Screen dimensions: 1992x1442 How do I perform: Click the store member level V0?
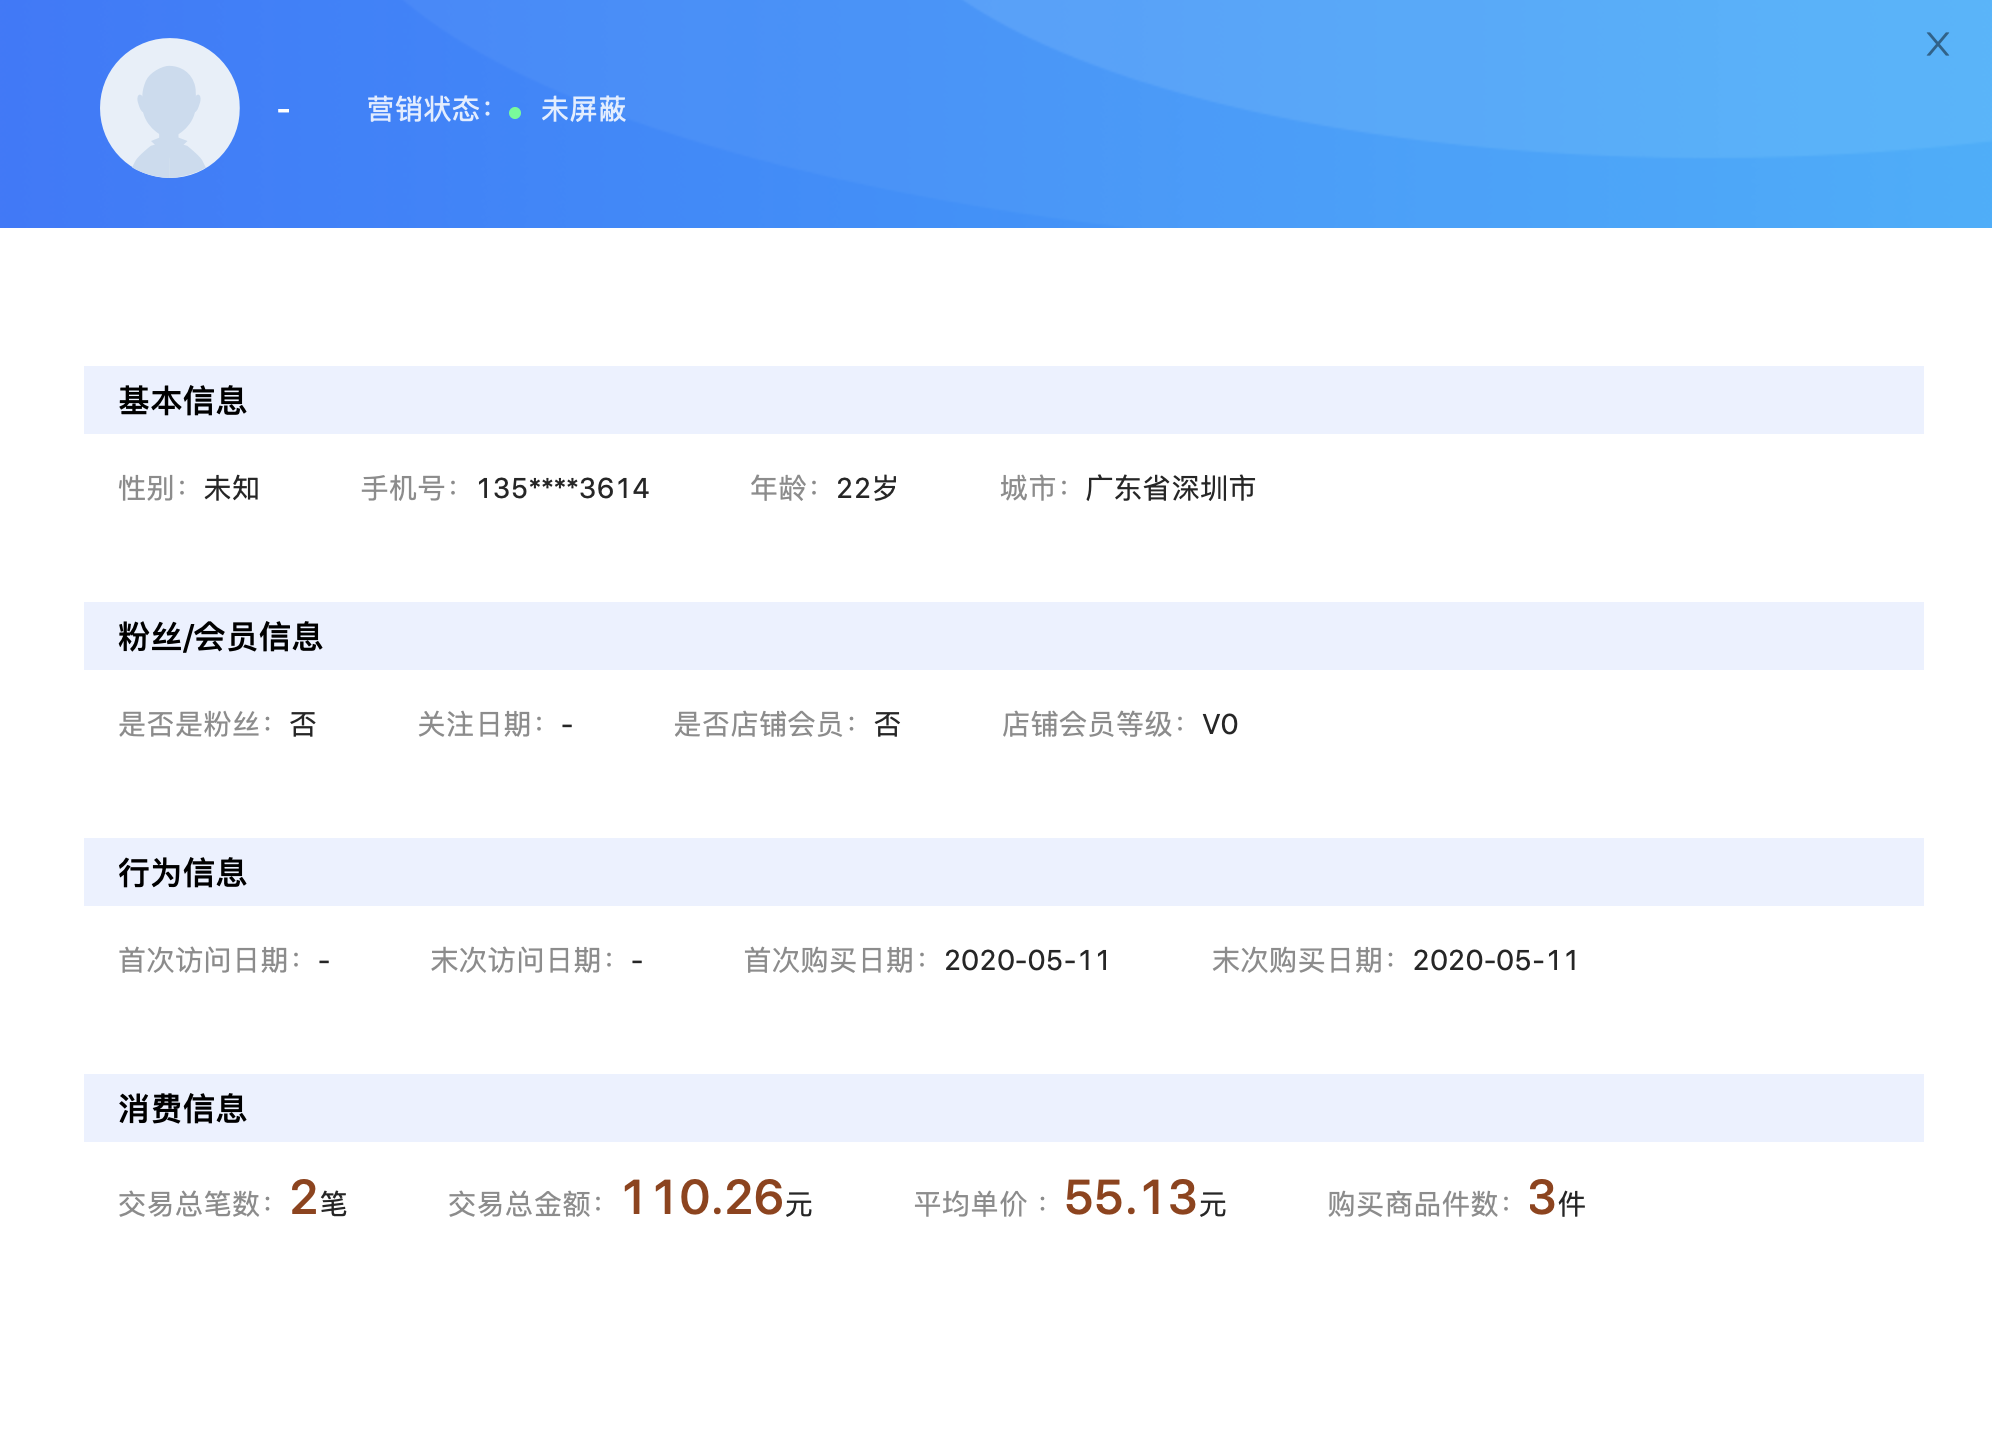1220,724
